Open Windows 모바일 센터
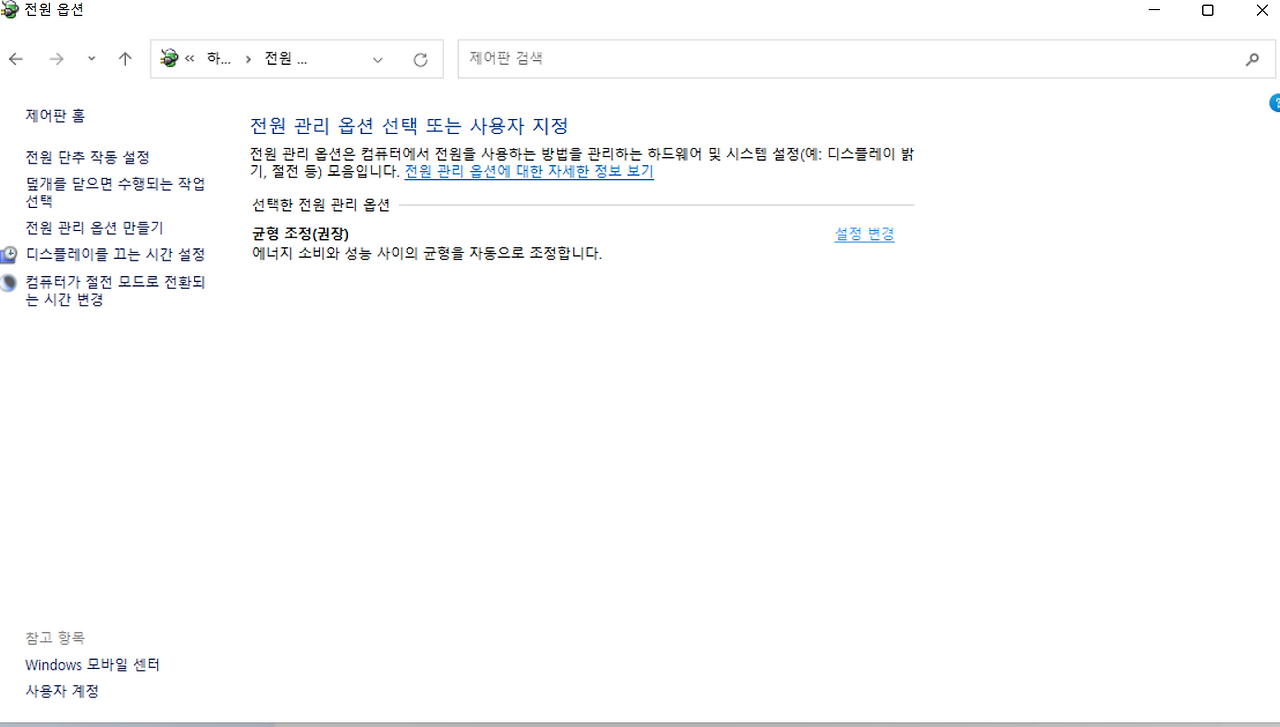This screenshot has width=1280, height=727. tap(91, 664)
